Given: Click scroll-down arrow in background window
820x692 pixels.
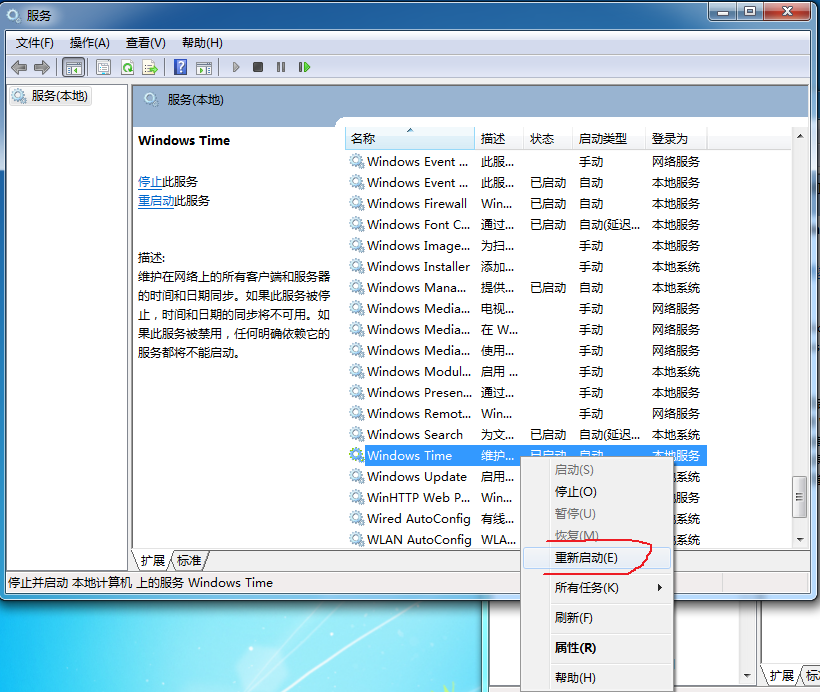Looking at the screenshot, I should point(747,676).
